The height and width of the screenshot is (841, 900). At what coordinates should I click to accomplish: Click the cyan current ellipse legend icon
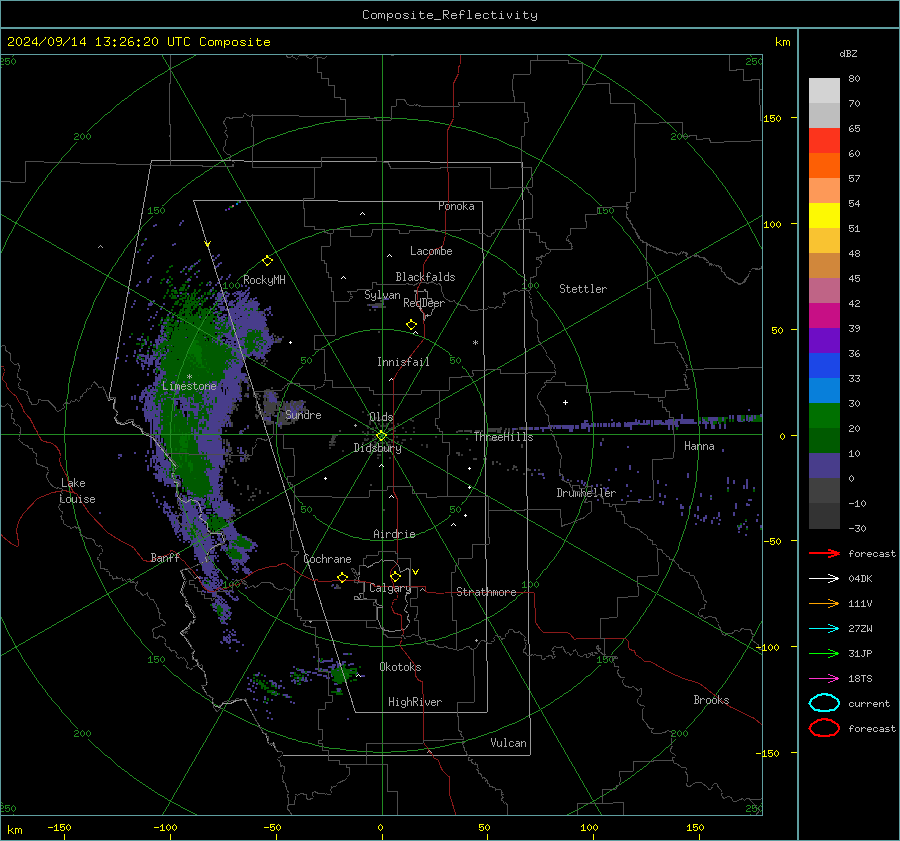click(824, 703)
